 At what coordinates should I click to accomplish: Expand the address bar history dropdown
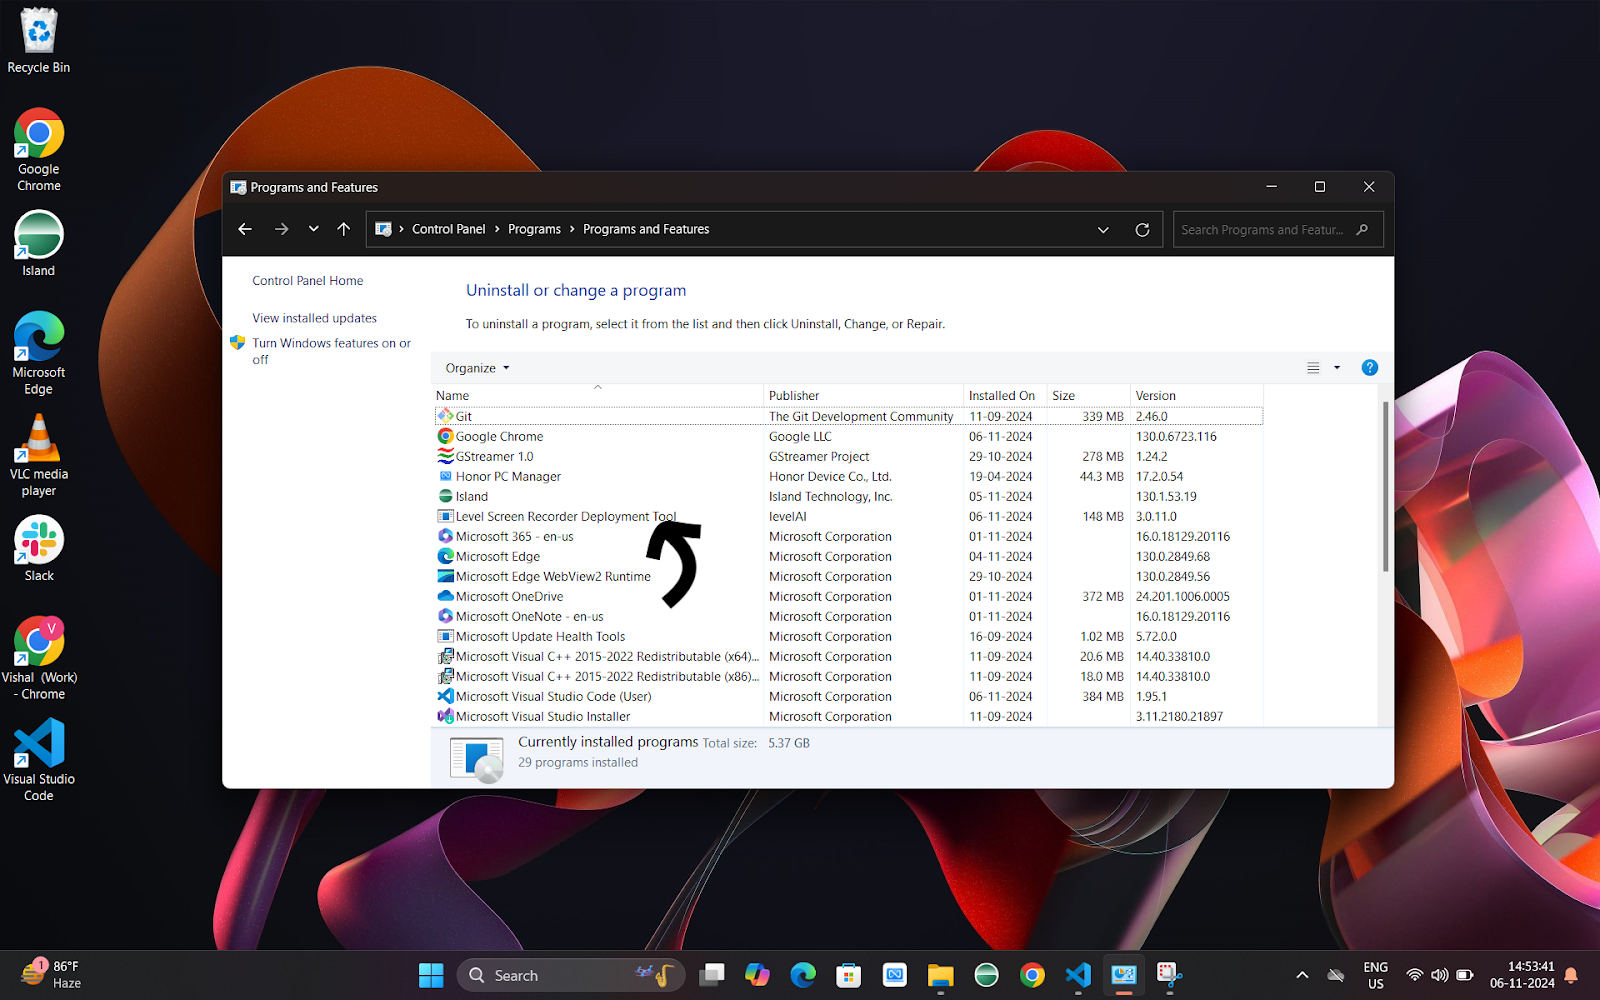pos(1103,230)
